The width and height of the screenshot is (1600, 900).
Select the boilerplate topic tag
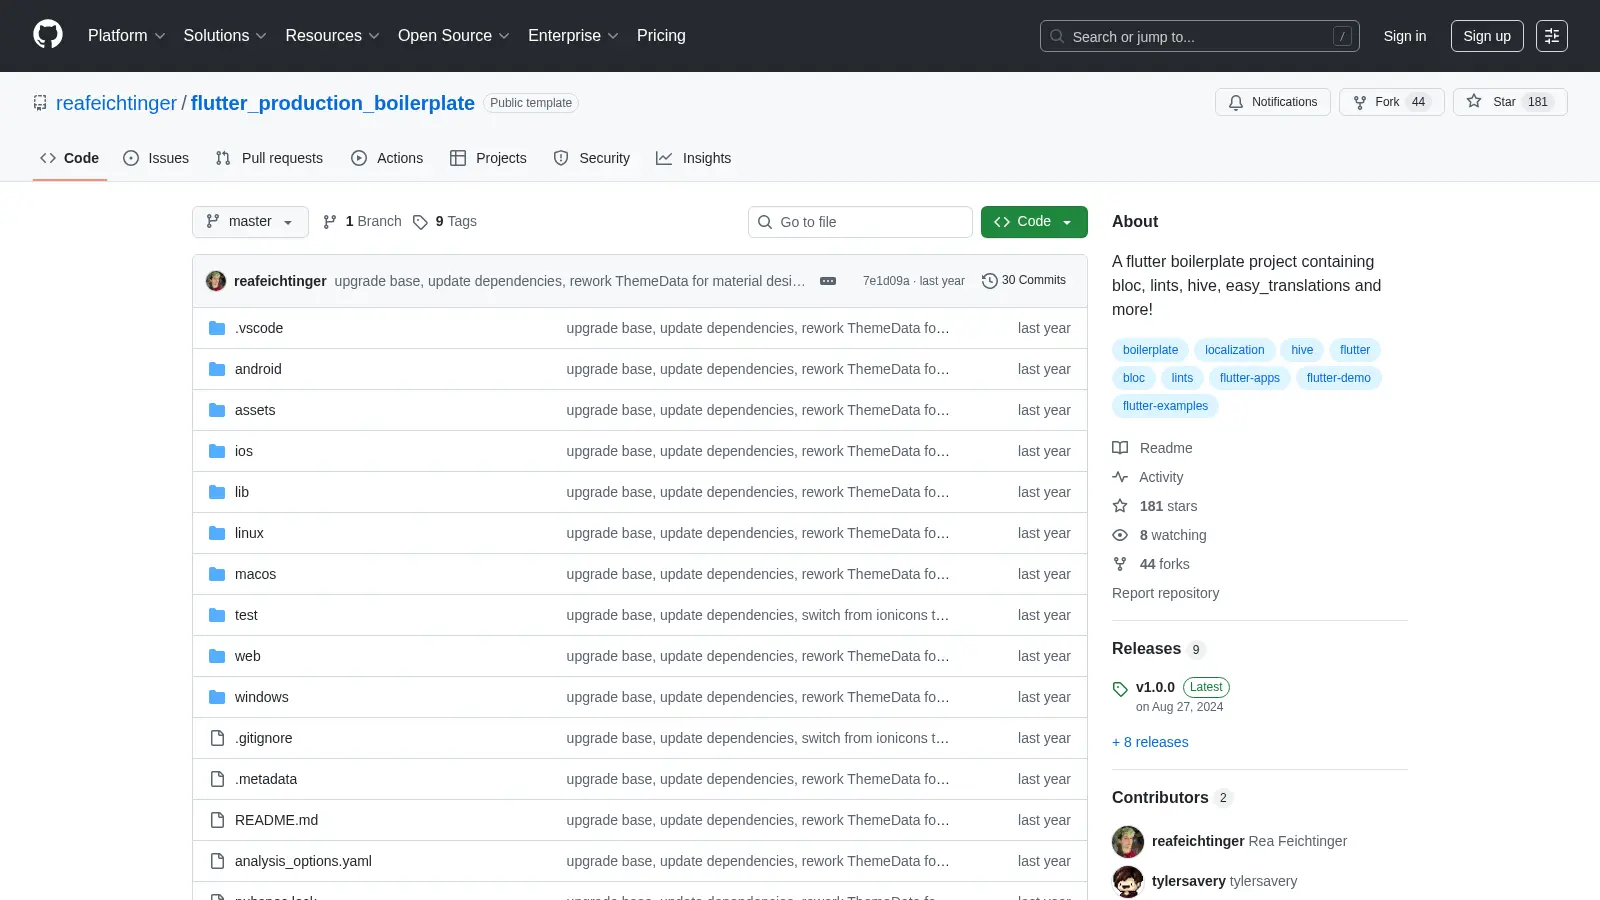[x=1150, y=350]
